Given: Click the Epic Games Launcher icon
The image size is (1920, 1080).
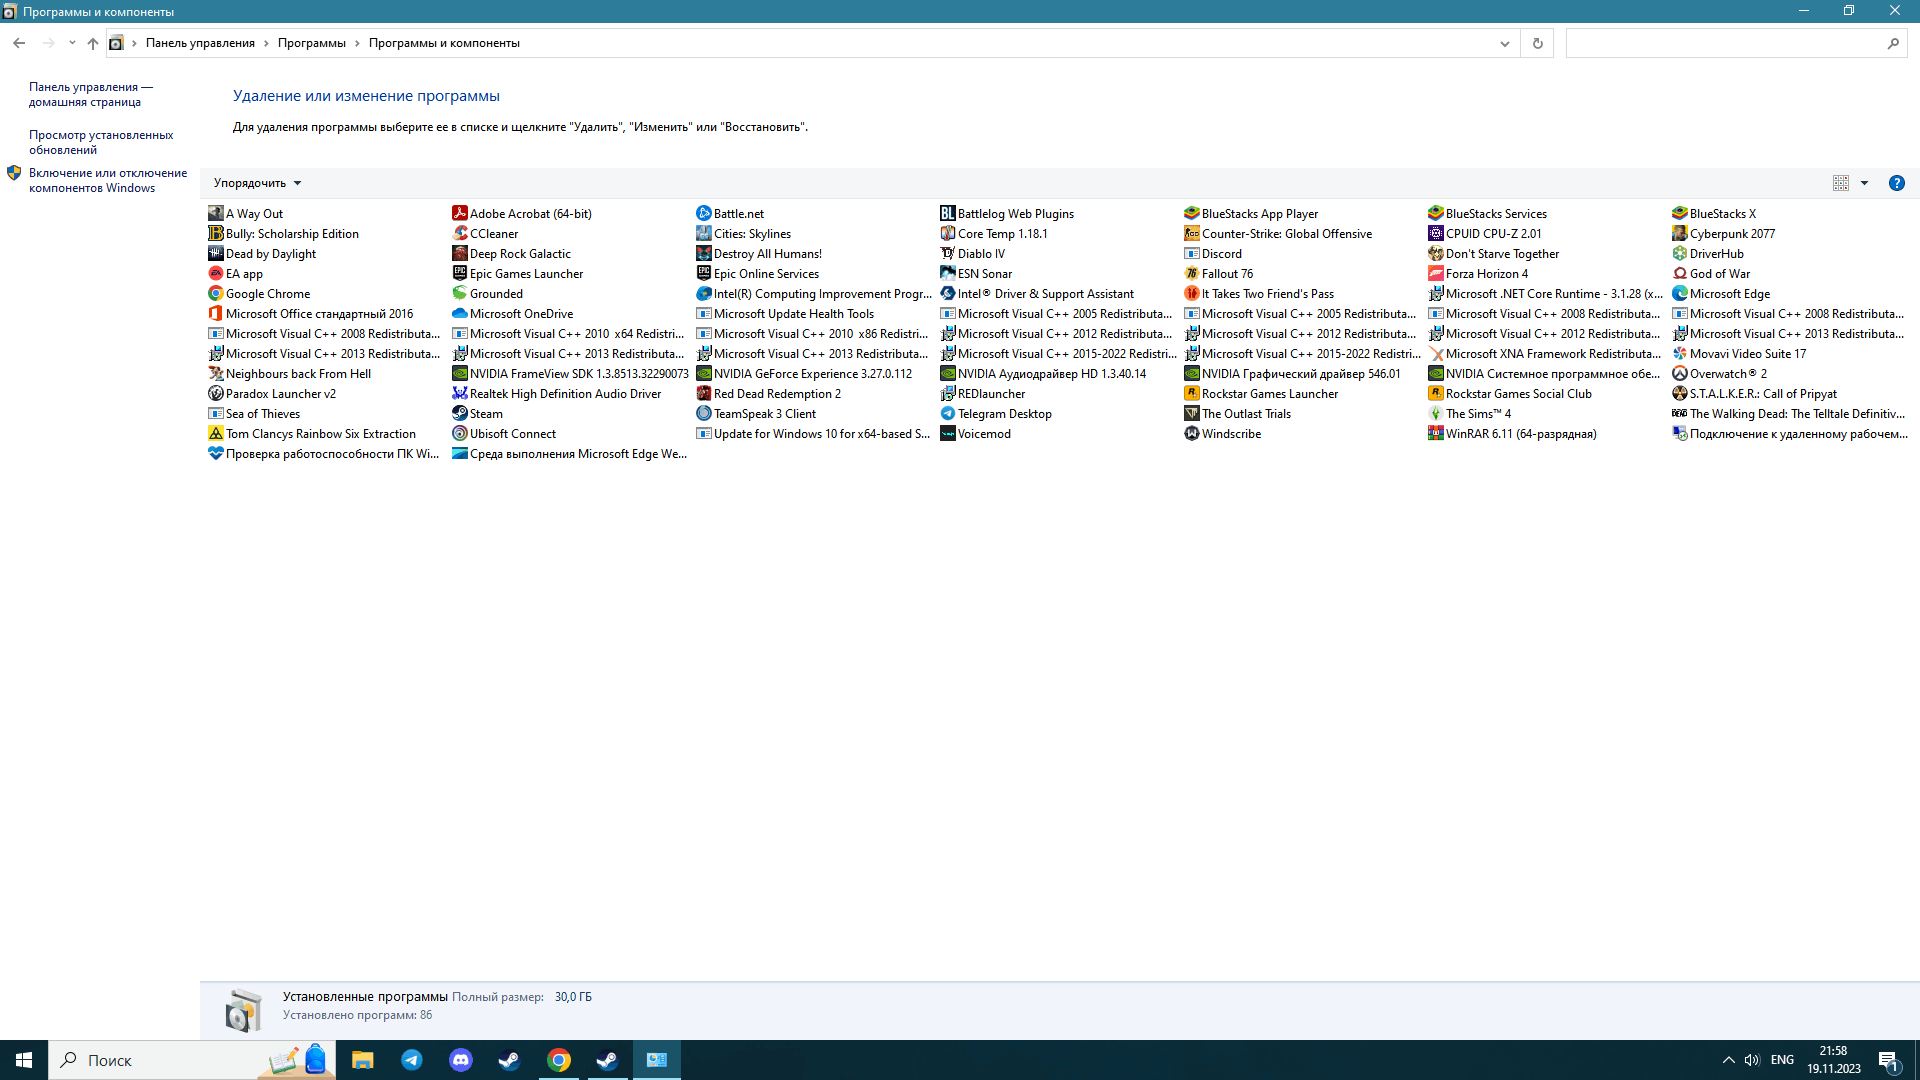Looking at the screenshot, I should (x=459, y=273).
